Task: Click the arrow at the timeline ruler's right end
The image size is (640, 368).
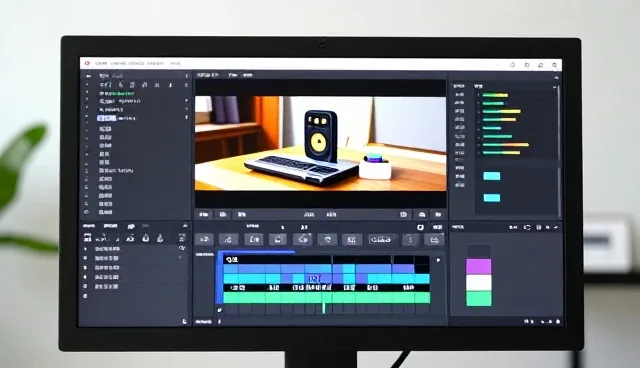Action: [x=438, y=260]
